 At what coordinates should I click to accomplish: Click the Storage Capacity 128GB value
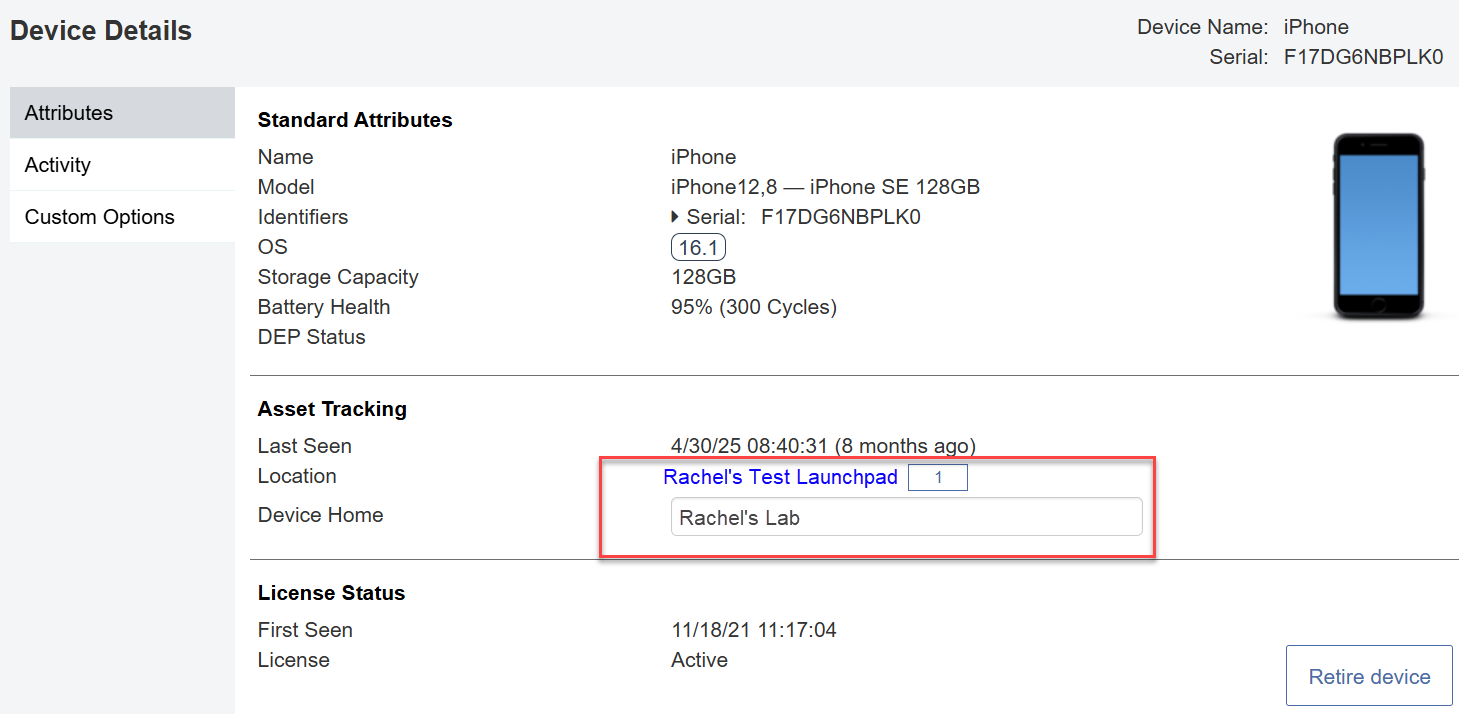click(703, 277)
